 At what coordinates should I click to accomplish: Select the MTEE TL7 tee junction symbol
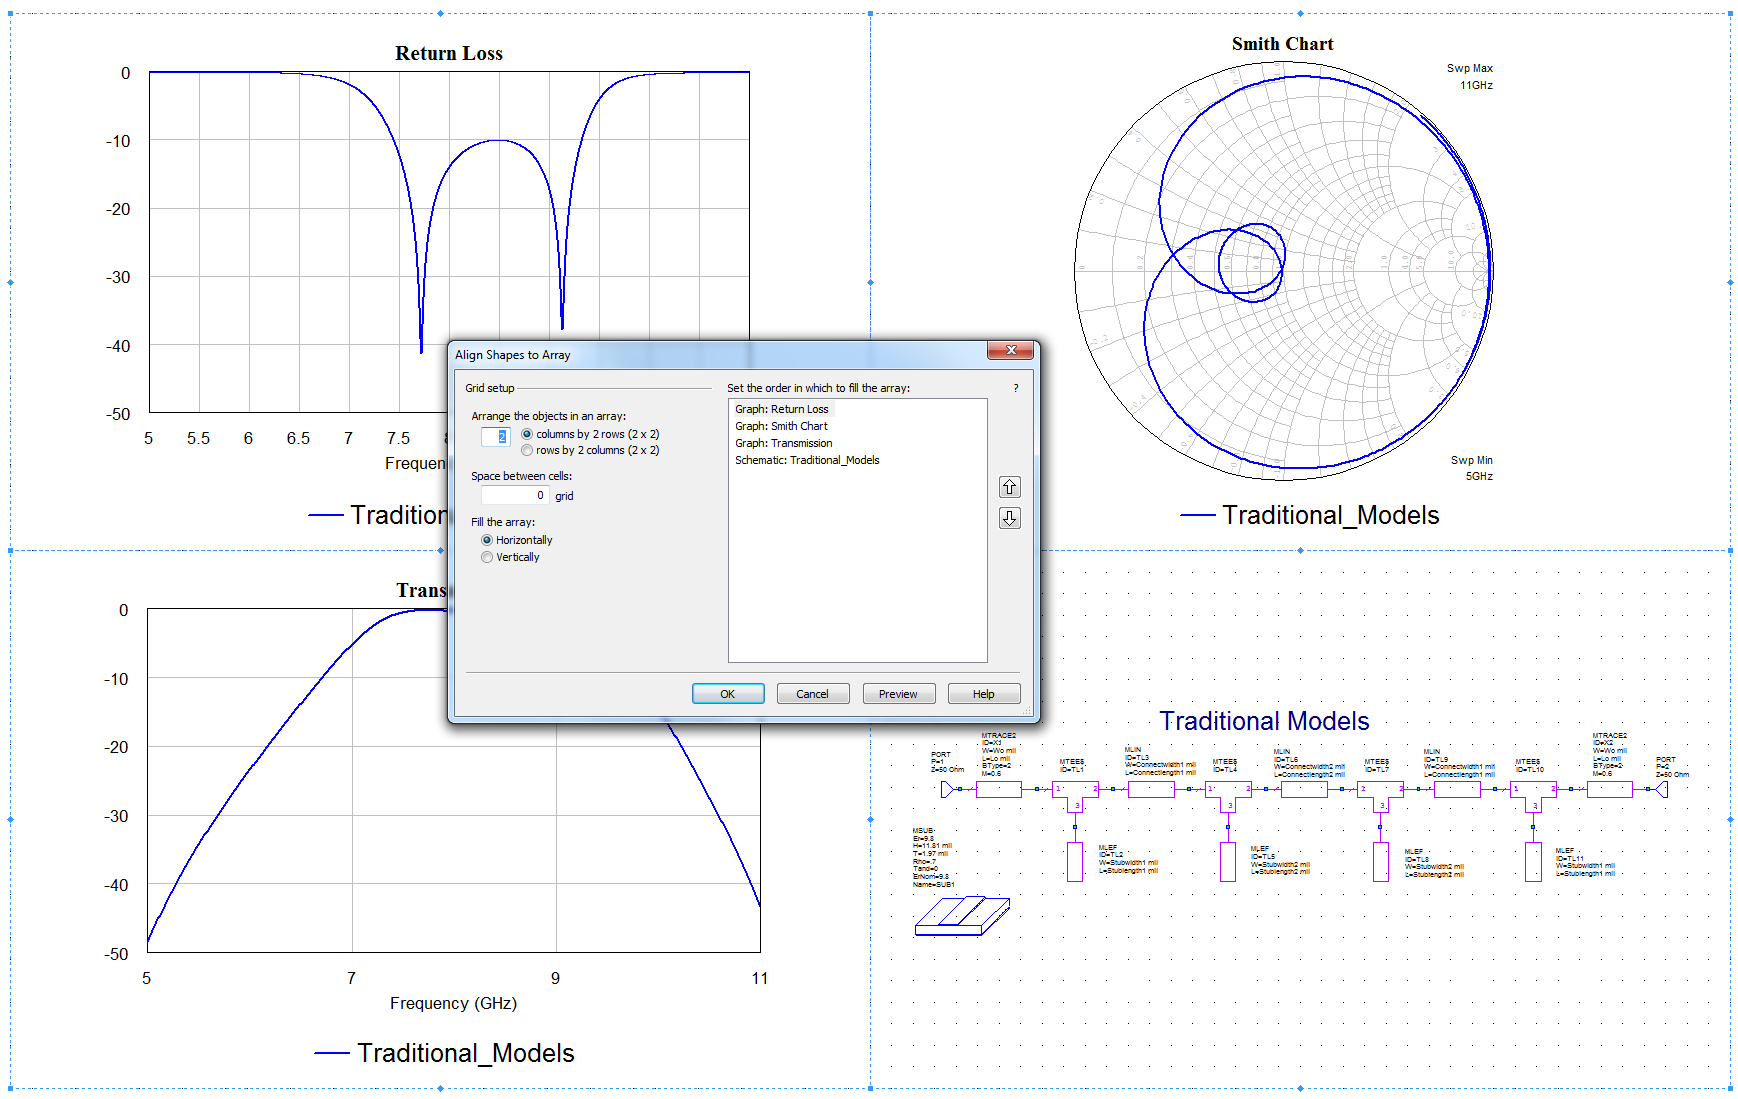pyautogui.click(x=1380, y=796)
